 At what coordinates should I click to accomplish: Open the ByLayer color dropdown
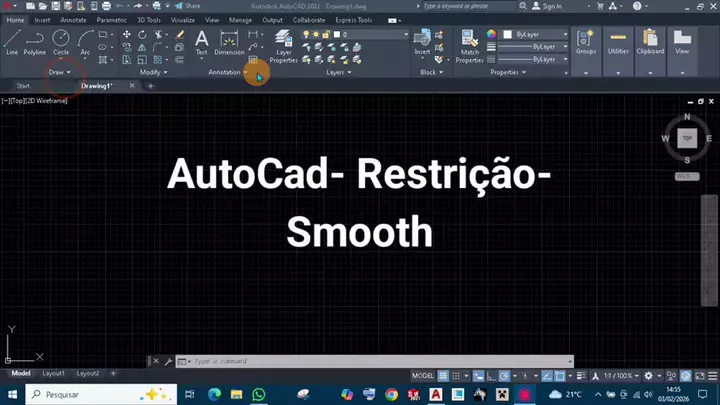(x=538, y=34)
